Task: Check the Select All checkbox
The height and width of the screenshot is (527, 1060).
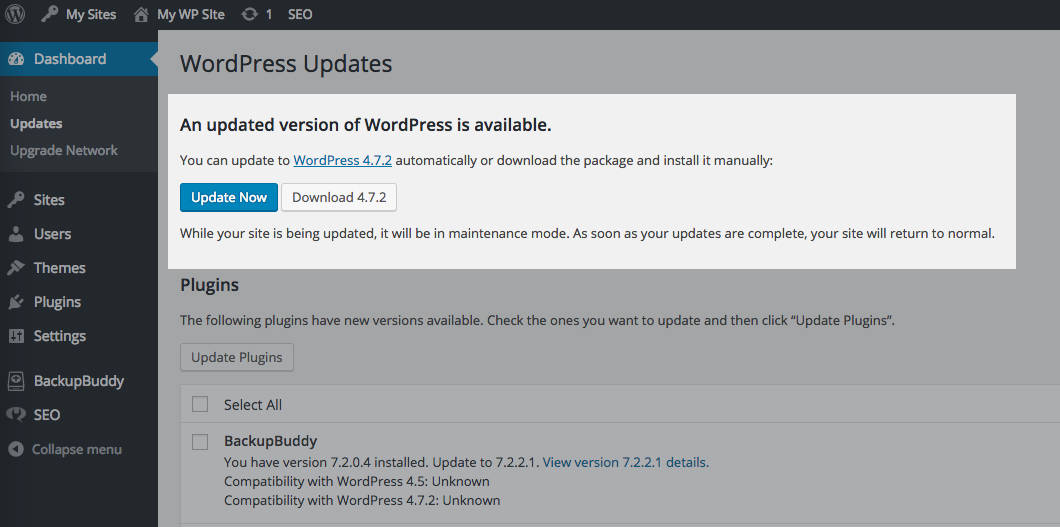Action: [200, 404]
